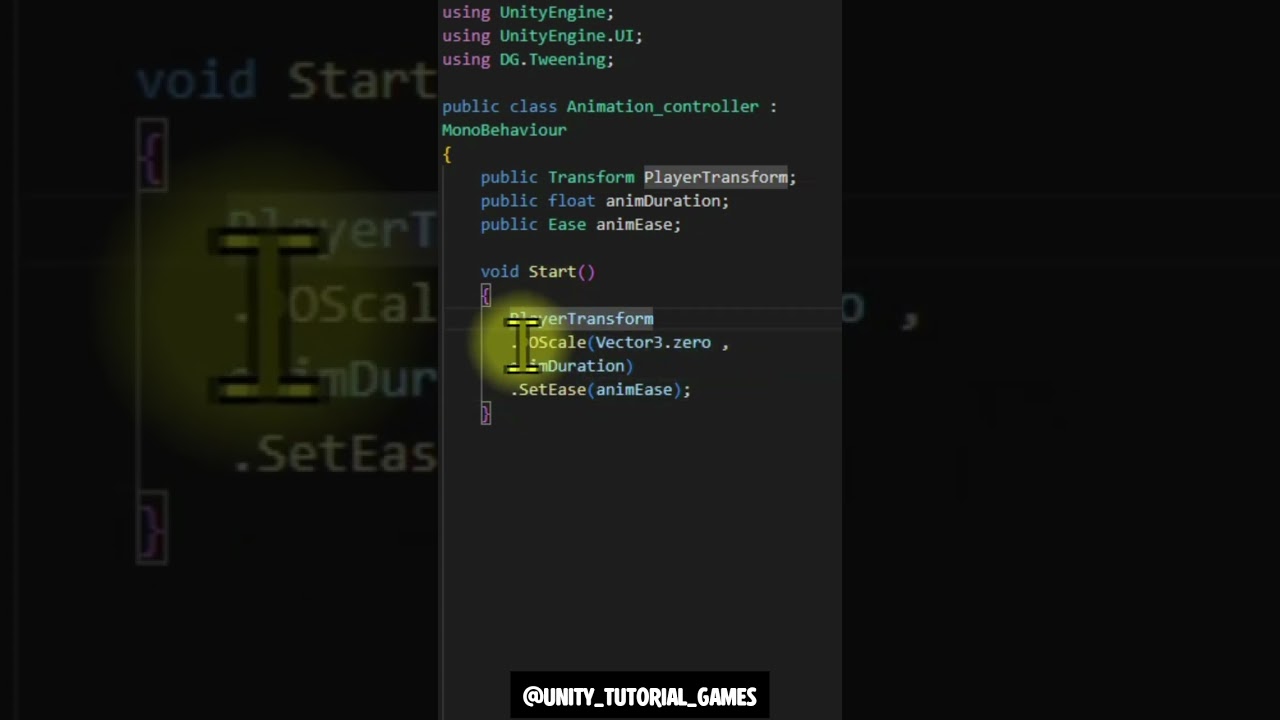Click the "float" keyword
Screen dimensions: 1280x720
pos(571,201)
